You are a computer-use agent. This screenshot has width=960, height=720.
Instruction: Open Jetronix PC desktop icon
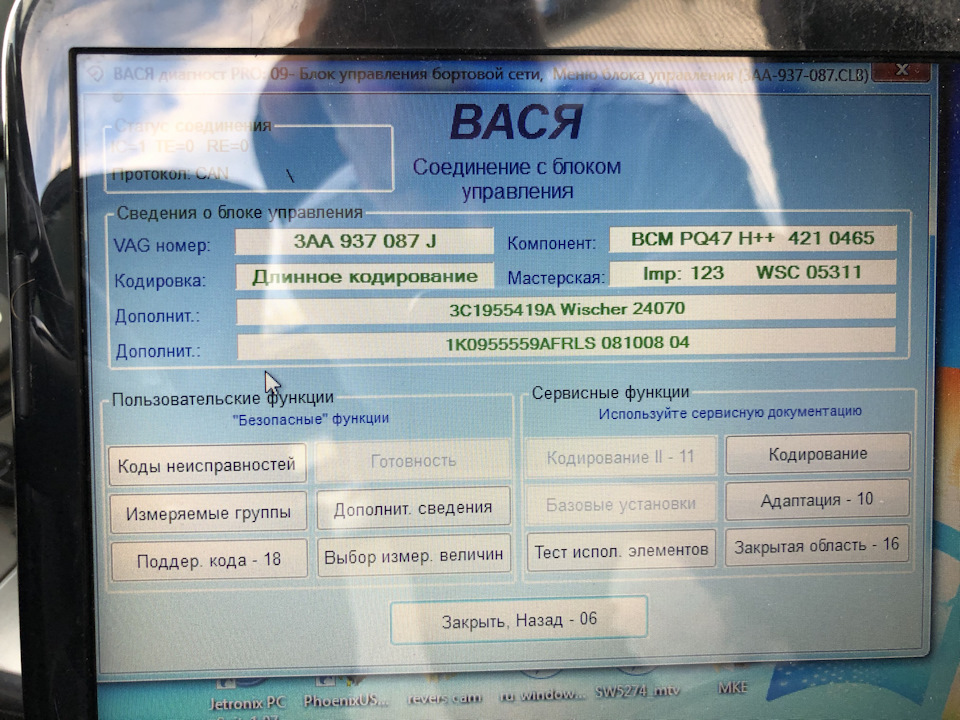247,697
